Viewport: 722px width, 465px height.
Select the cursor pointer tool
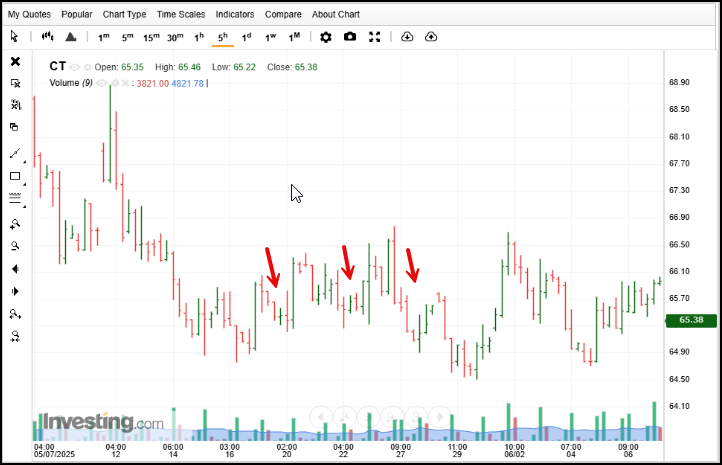pos(14,36)
